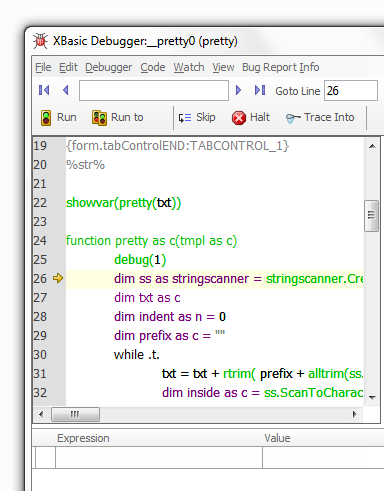Screen dimensions: 384x491
Task: Click the XBasic Debugger bug icon in title bar
Action: [41, 41]
